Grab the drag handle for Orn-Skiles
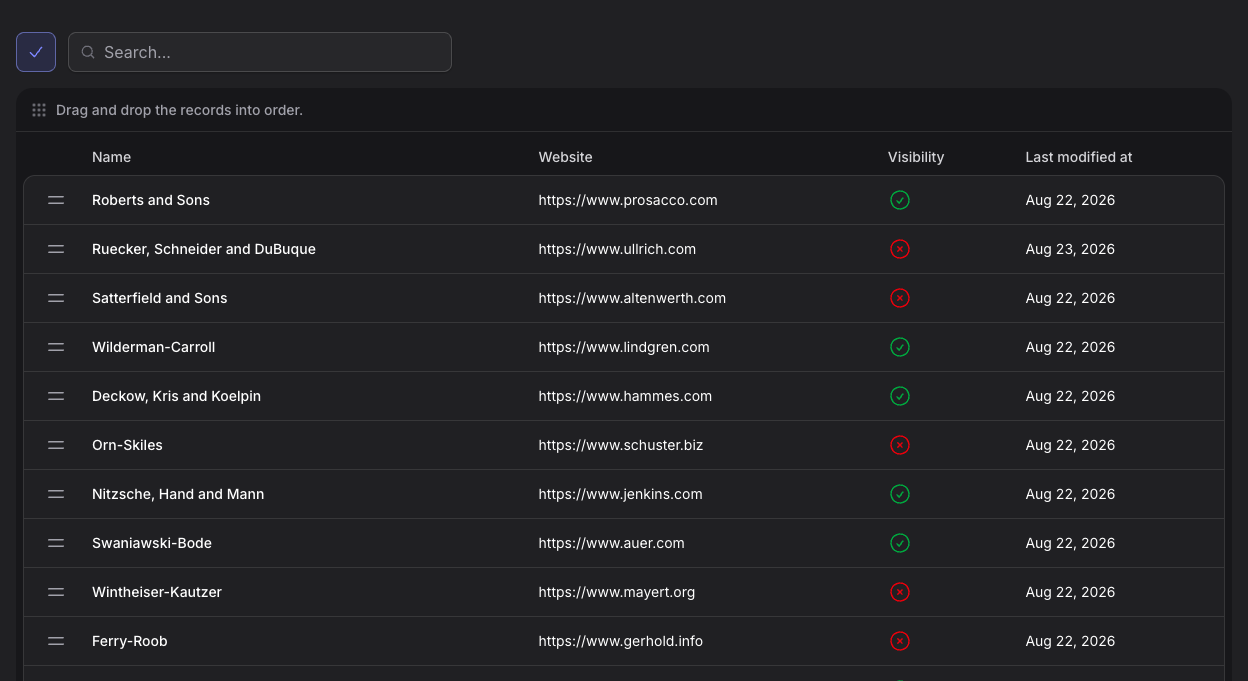Screen dimensions: 1248x681 tap(56, 445)
